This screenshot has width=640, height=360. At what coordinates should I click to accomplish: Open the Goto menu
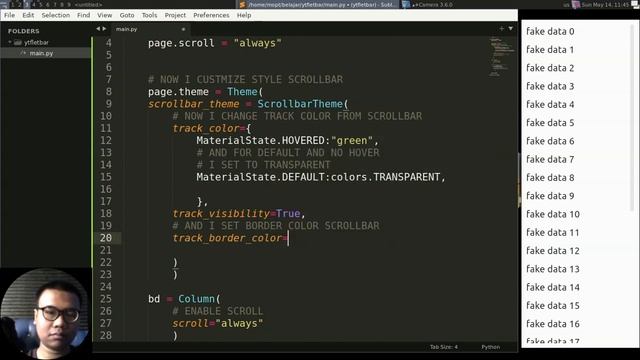127,15
